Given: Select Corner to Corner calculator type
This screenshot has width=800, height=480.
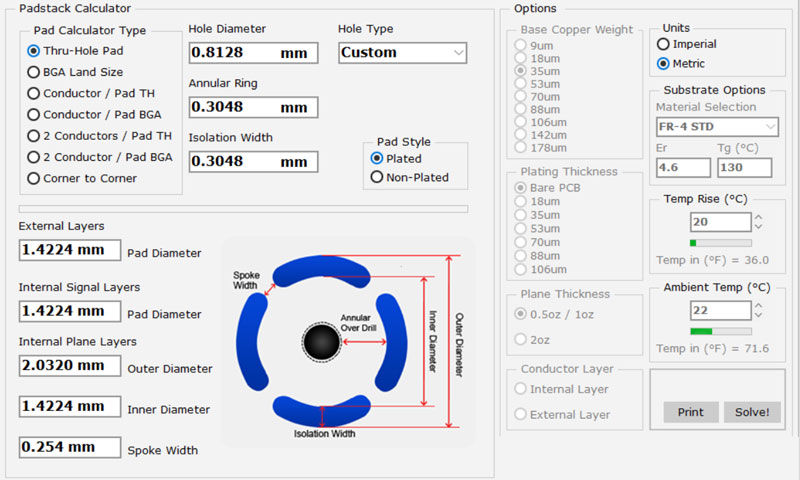Looking at the screenshot, I should (34, 178).
